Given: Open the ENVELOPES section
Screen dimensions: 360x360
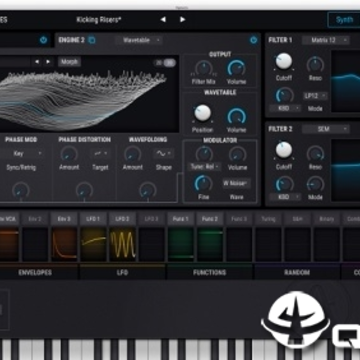Looking at the screenshot, I should [35, 272].
